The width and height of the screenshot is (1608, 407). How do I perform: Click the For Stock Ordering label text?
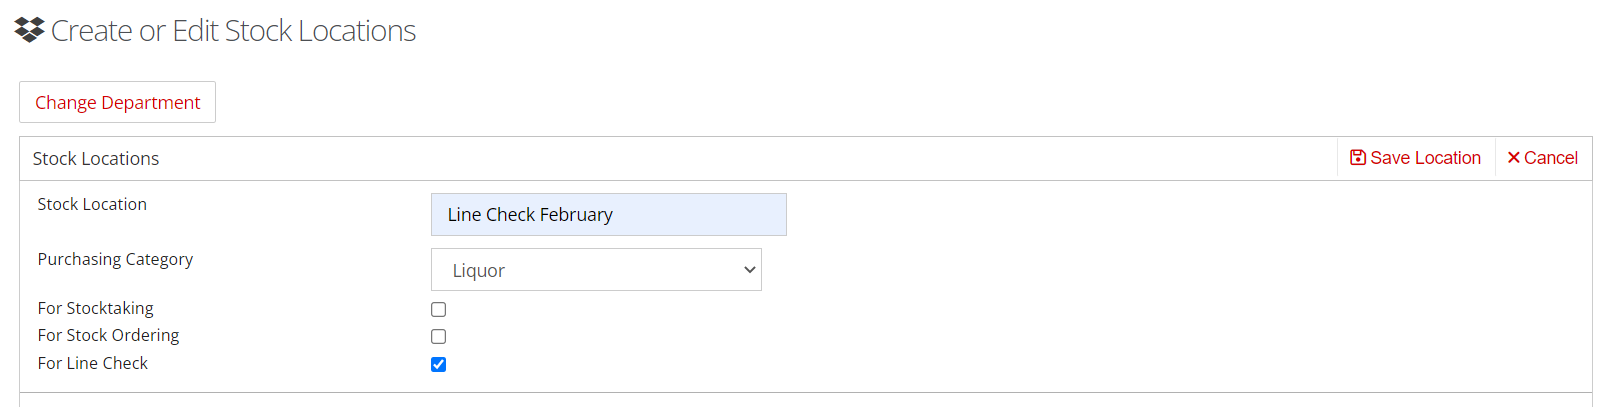(x=108, y=335)
